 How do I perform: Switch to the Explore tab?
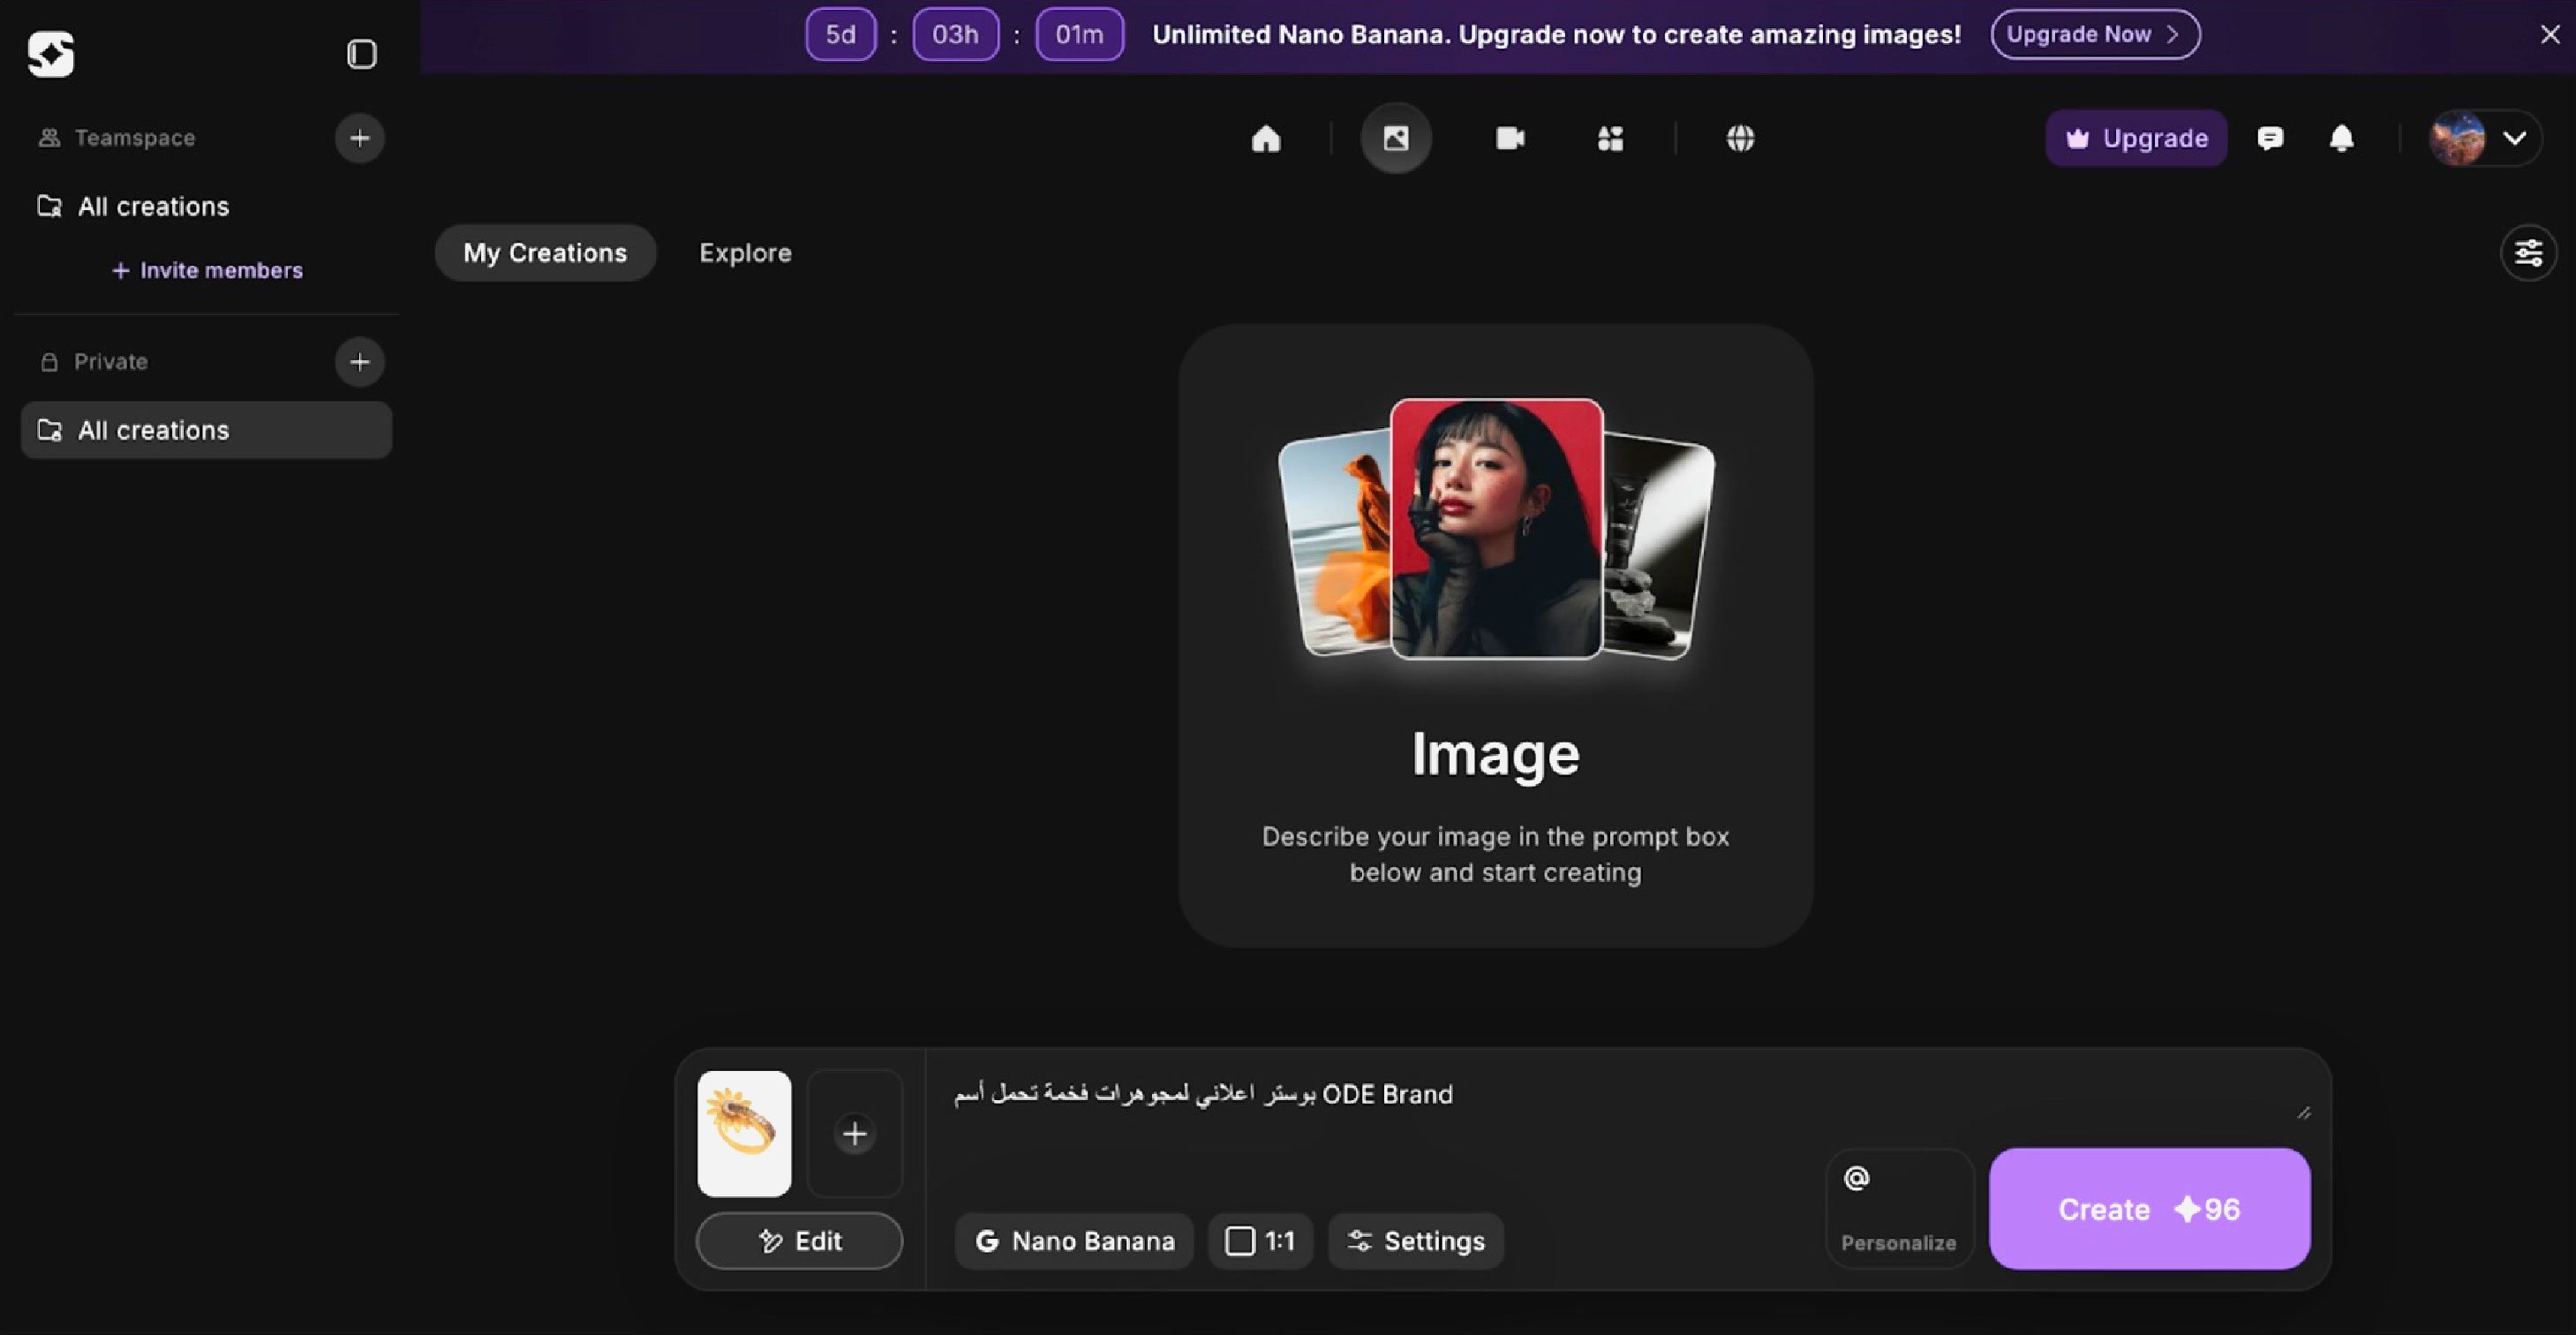(x=745, y=253)
